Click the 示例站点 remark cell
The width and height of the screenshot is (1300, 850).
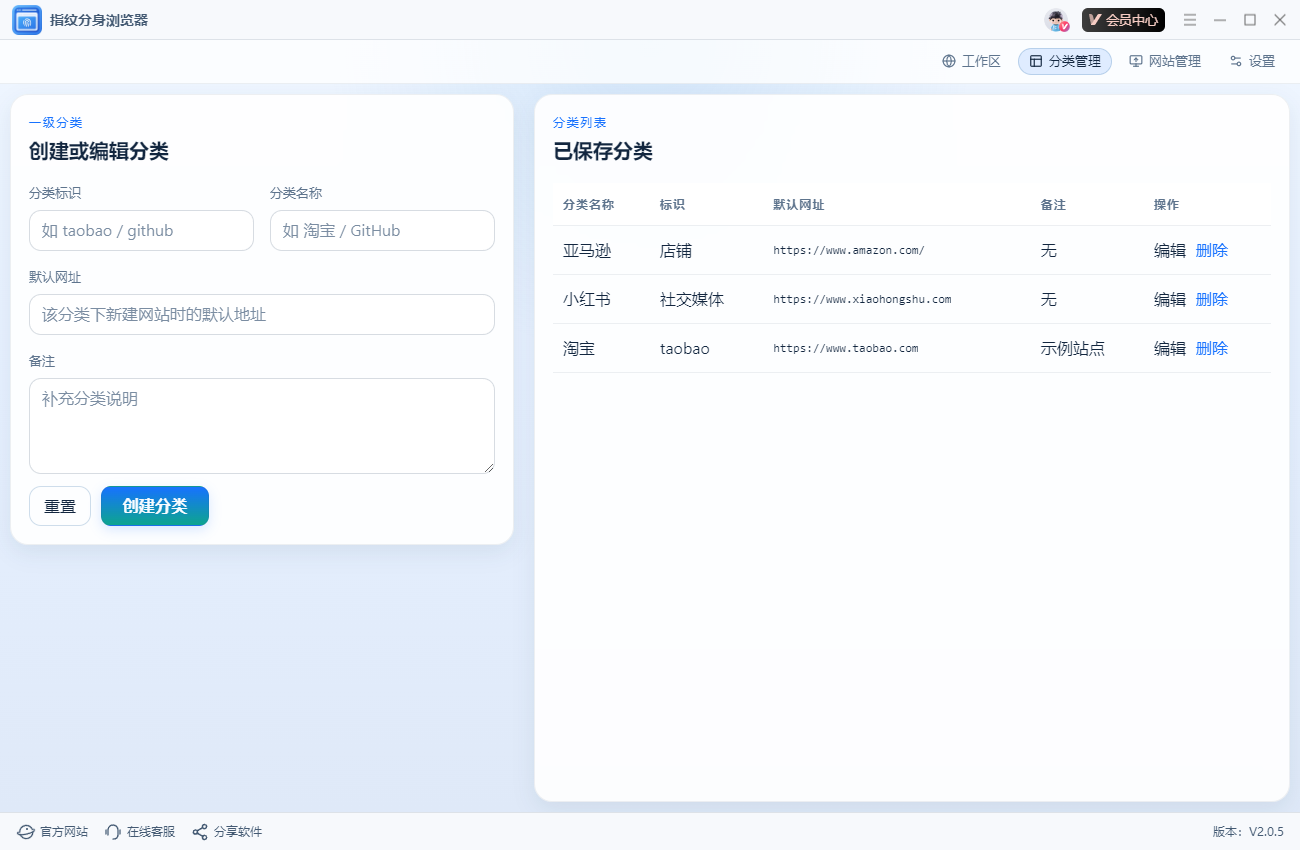coord(1073,348)
